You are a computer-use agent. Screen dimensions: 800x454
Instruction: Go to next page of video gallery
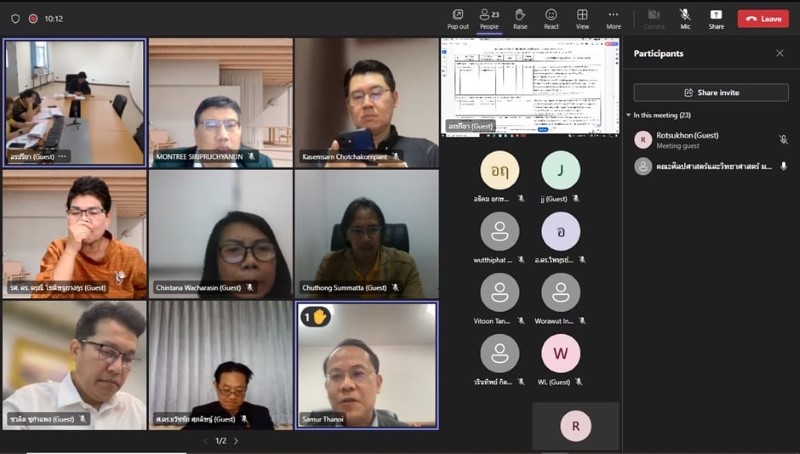click(236, 441)
